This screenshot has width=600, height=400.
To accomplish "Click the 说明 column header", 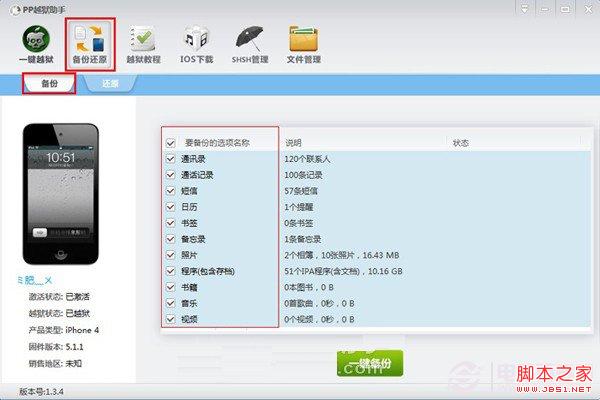I will [x=293, y=143].
